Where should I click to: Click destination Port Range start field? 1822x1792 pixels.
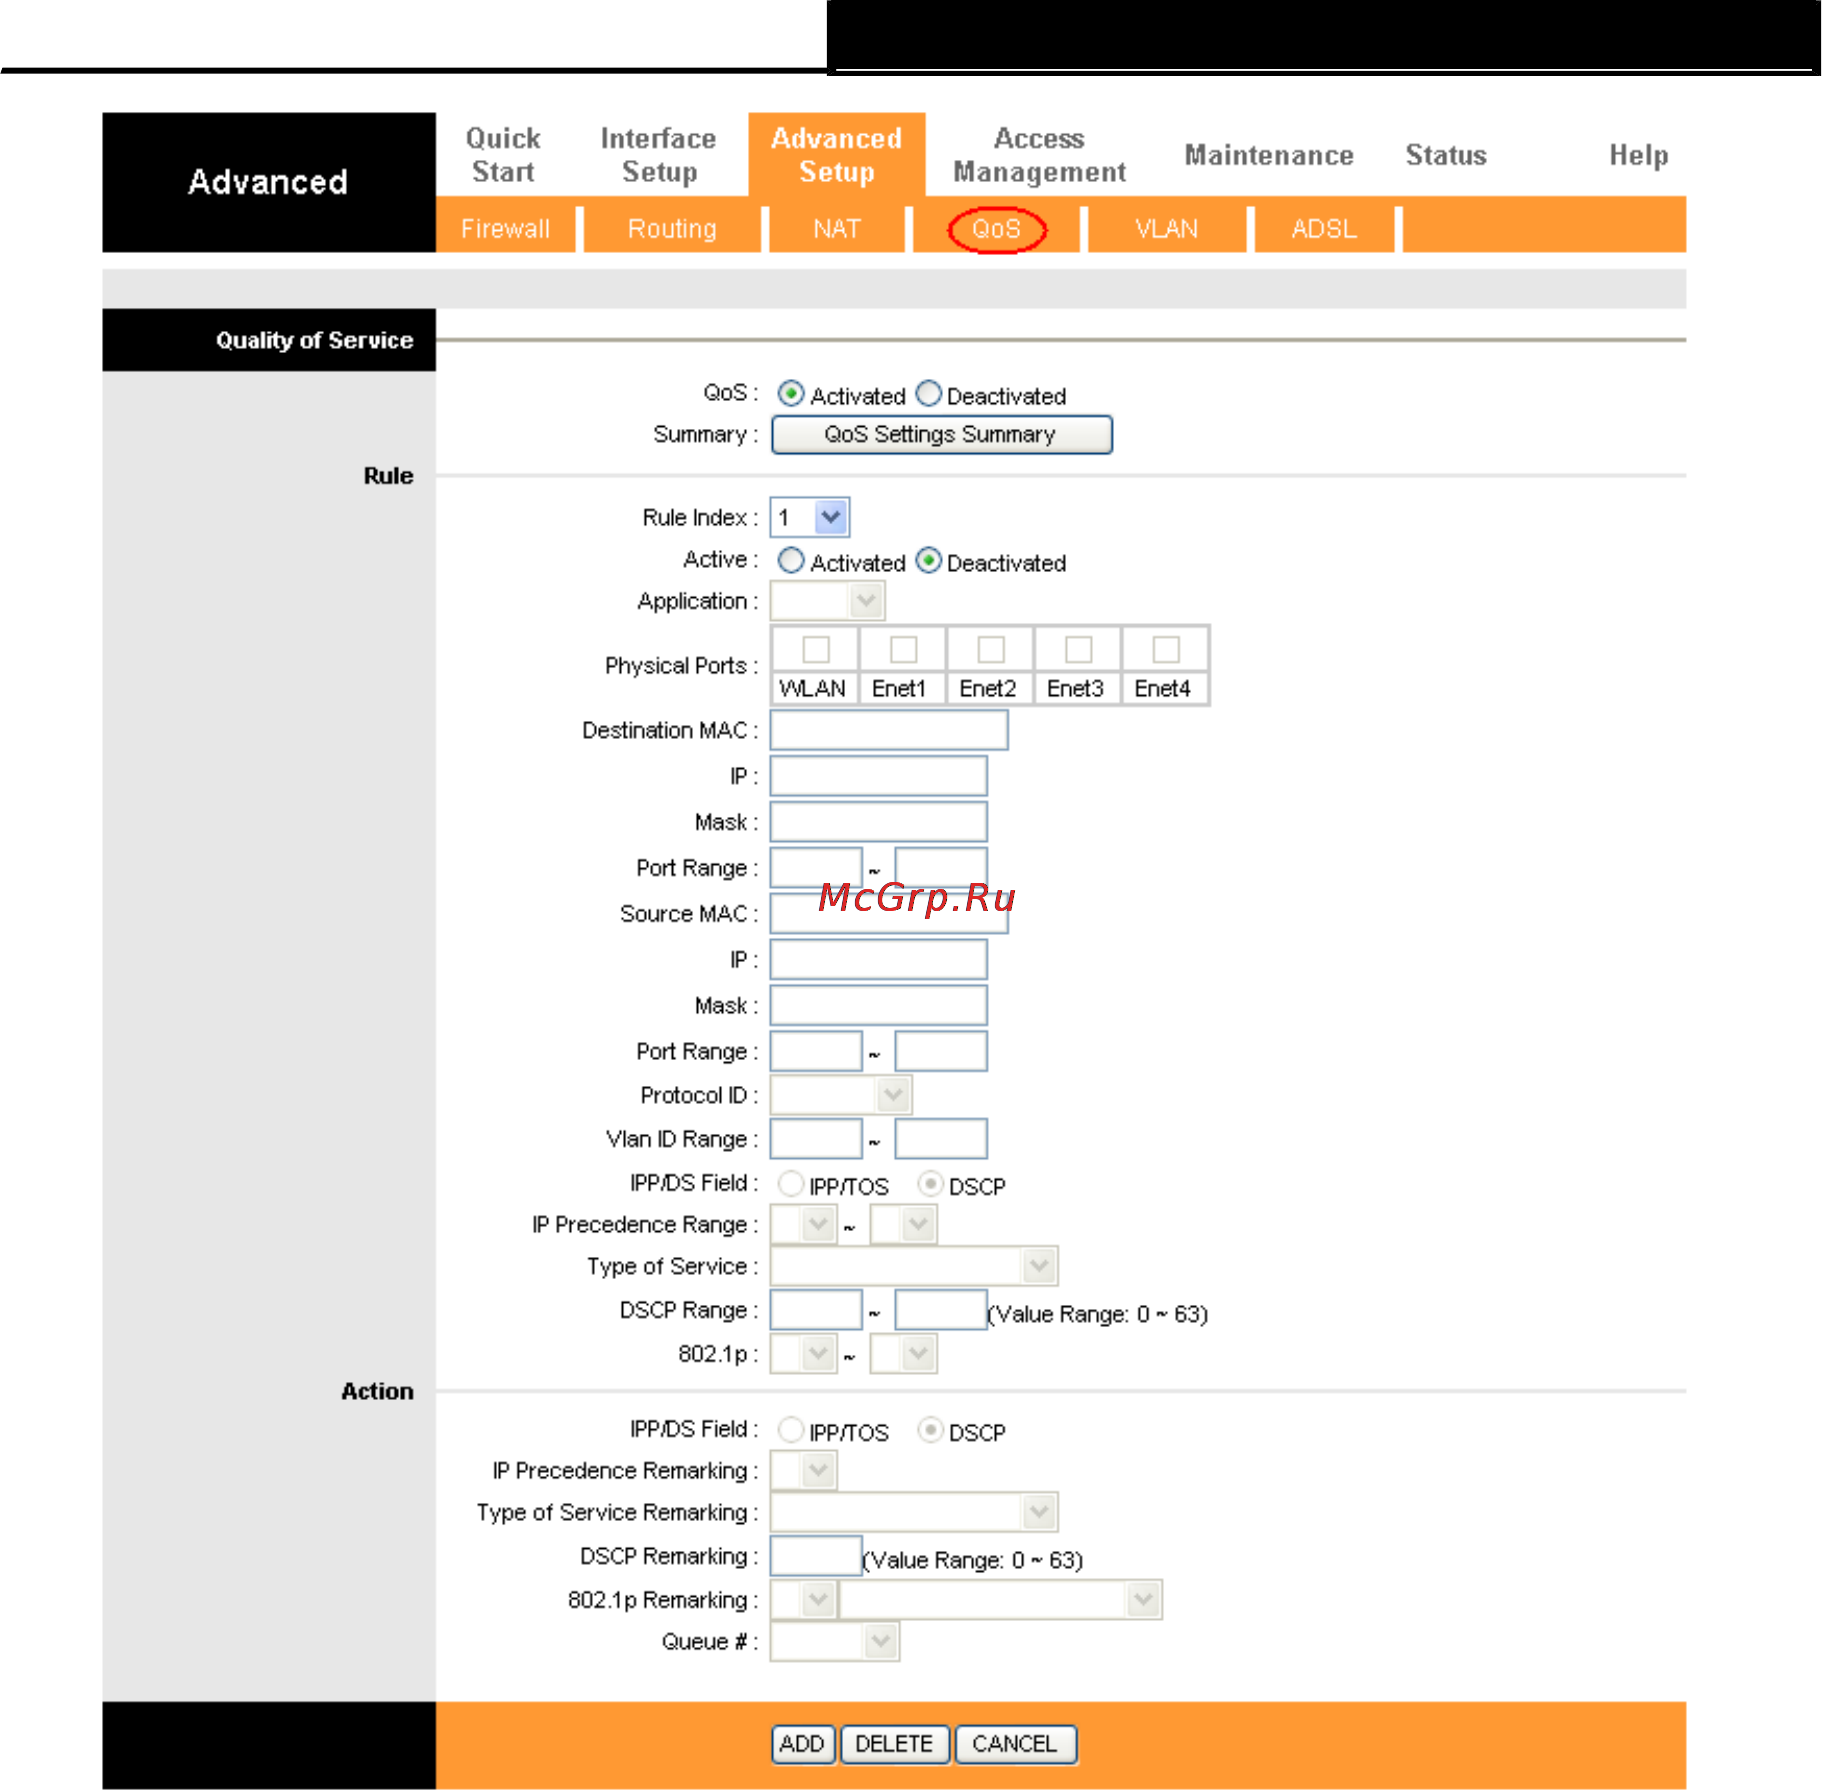pyautogui.click(x=816, y=867)
